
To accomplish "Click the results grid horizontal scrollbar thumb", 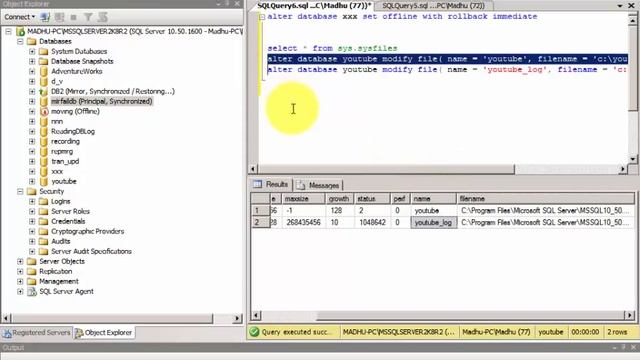I will 469,315.
